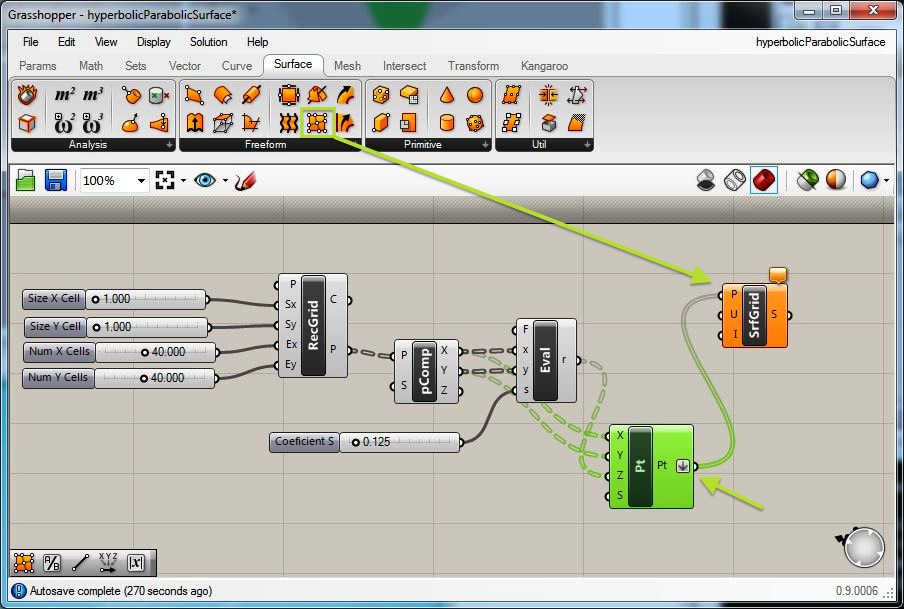904x609 pixels.
Task: Switch to the Mesh tab
Action: (x=347, y=66)
